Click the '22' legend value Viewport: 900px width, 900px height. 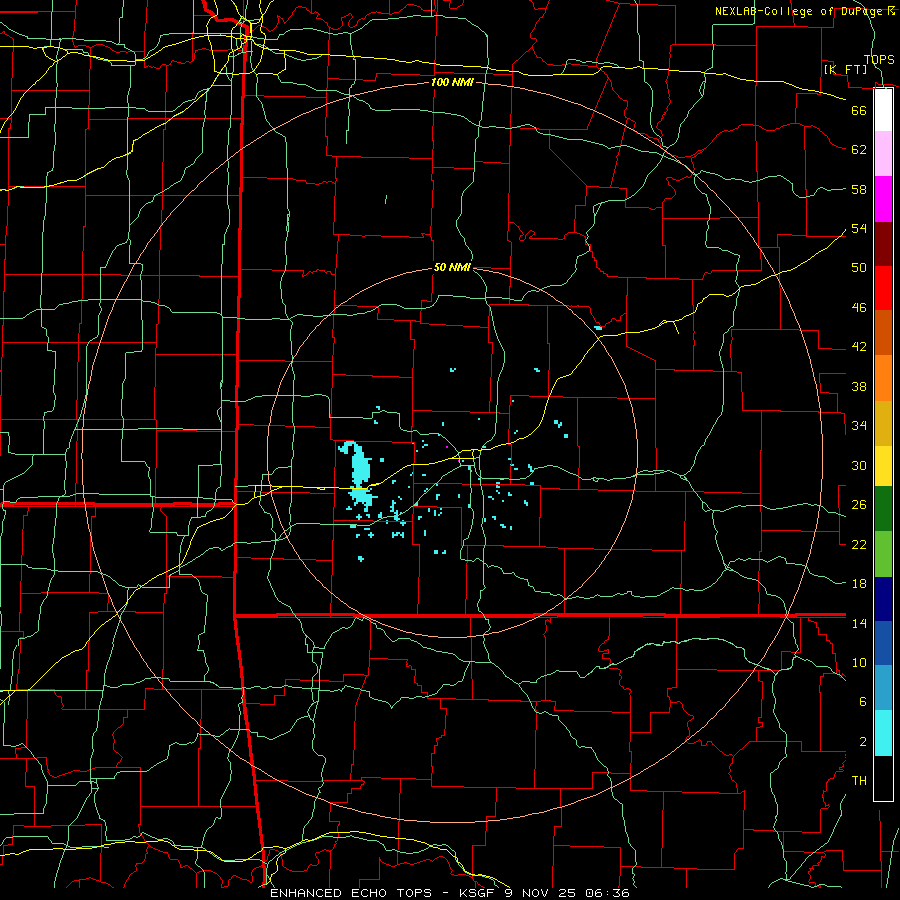click(859, 544)
